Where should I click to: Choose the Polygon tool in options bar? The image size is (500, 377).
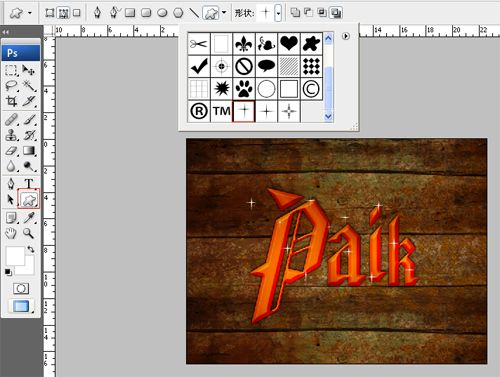point(178,13)
